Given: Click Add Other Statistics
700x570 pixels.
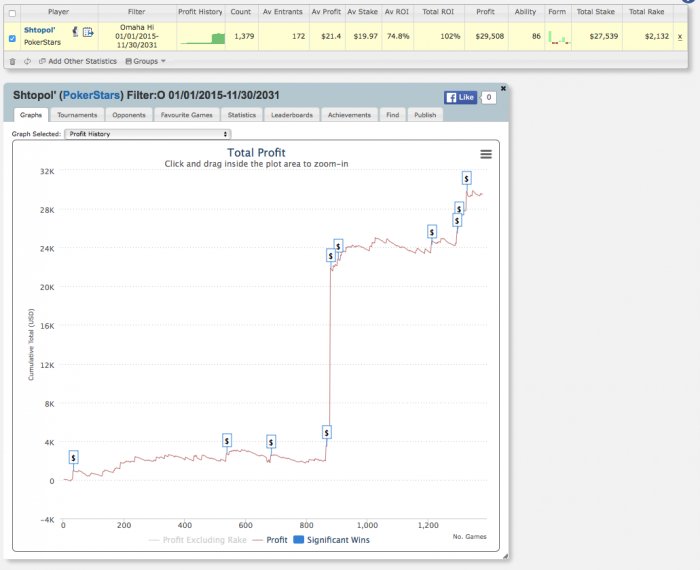Looking at the screenshot, I should point(78,61).
